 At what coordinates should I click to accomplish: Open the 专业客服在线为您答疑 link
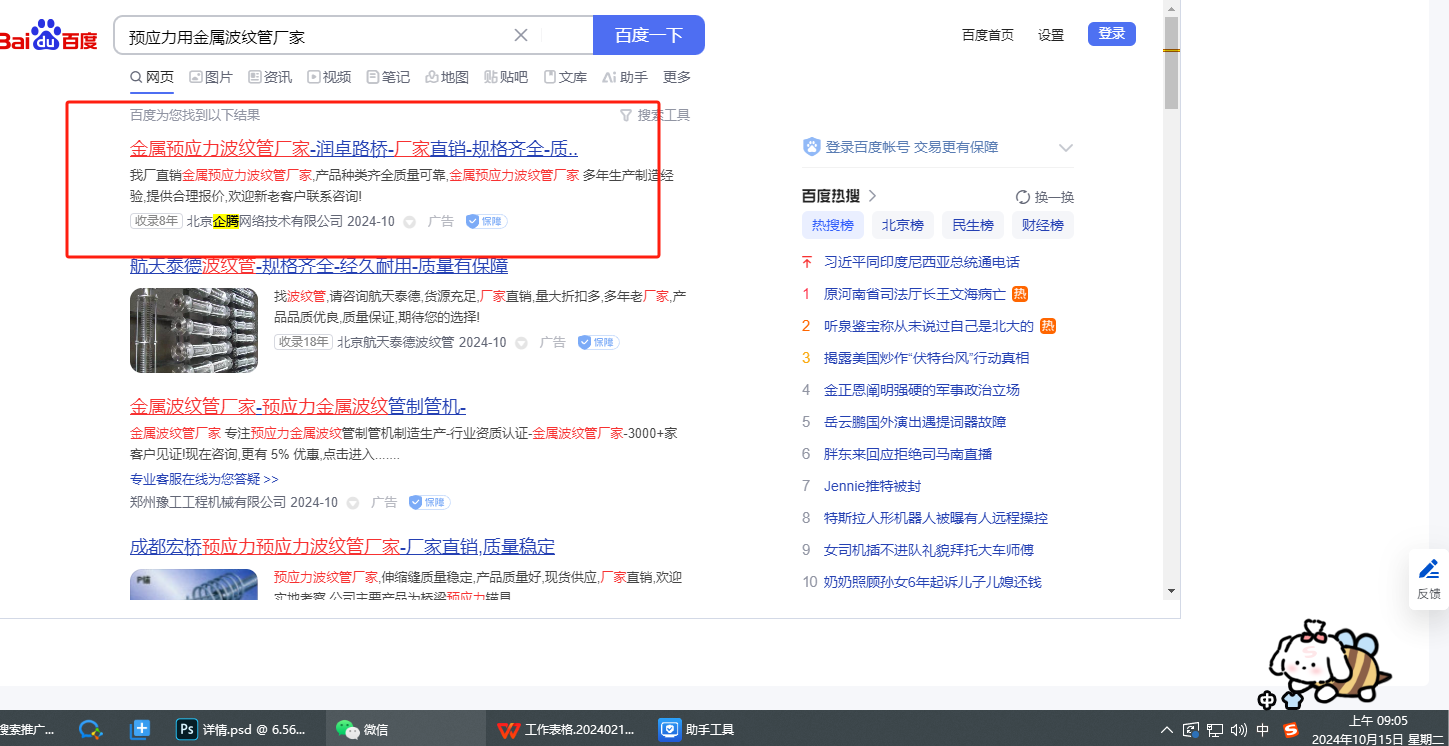[204, 479]
